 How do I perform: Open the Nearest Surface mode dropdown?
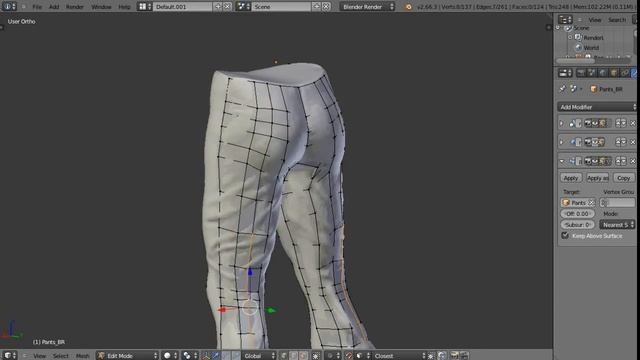click(x=618, y=224)
